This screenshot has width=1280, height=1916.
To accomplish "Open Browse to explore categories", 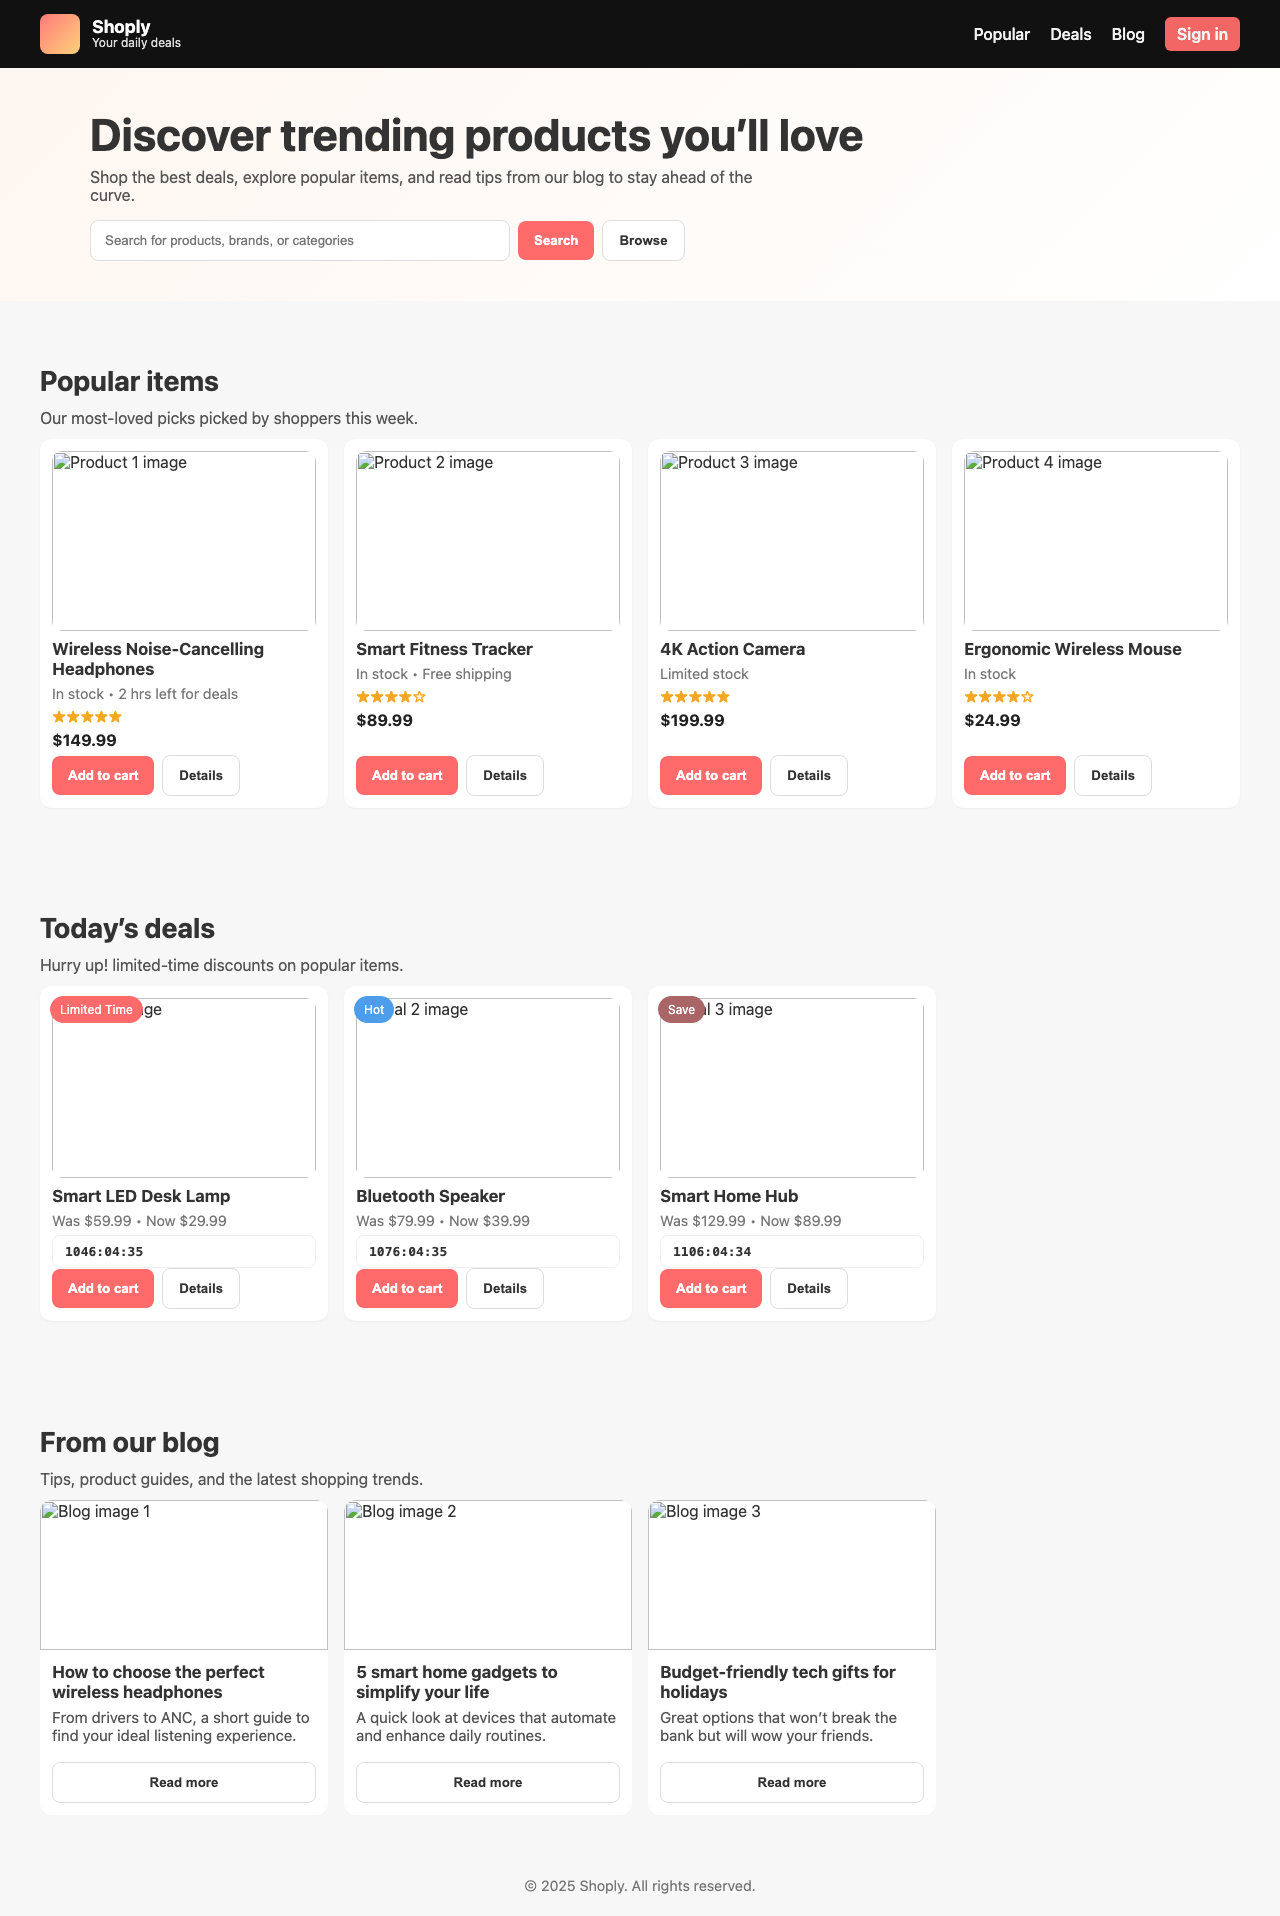I will [x=643, y=240].
